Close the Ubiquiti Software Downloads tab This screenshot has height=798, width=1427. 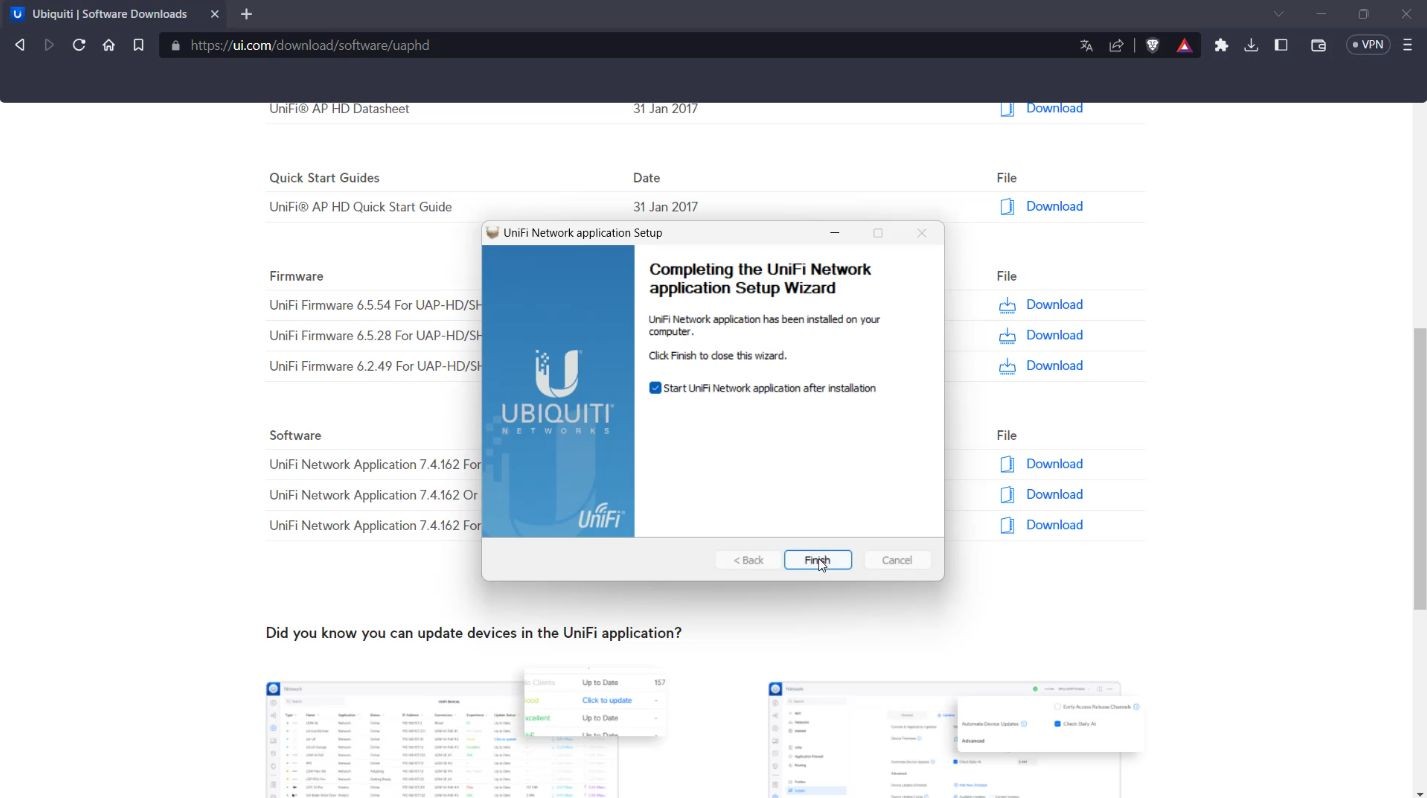pyautogui.click(x=214, y=14)
